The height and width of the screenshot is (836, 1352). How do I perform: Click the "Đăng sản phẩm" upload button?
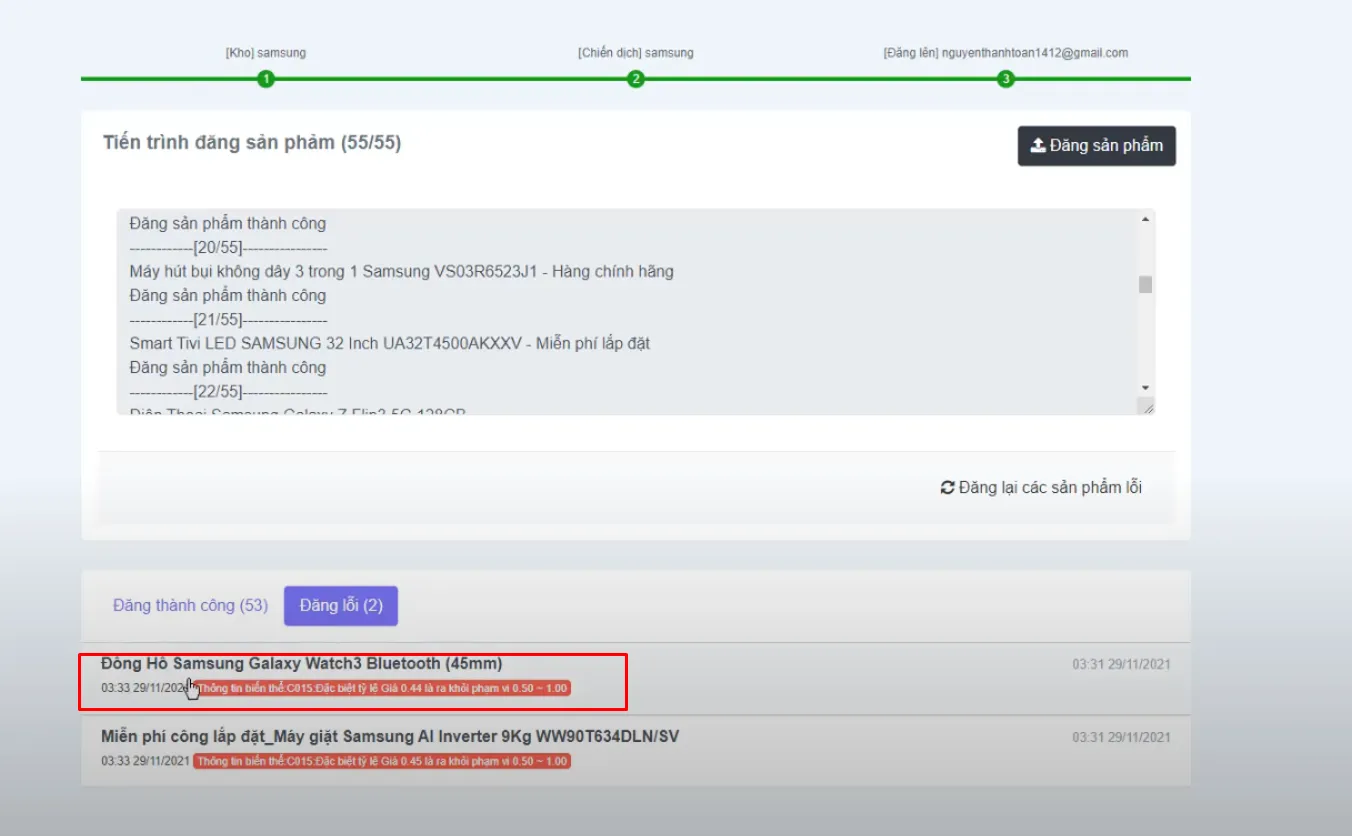pos(1096,146)
